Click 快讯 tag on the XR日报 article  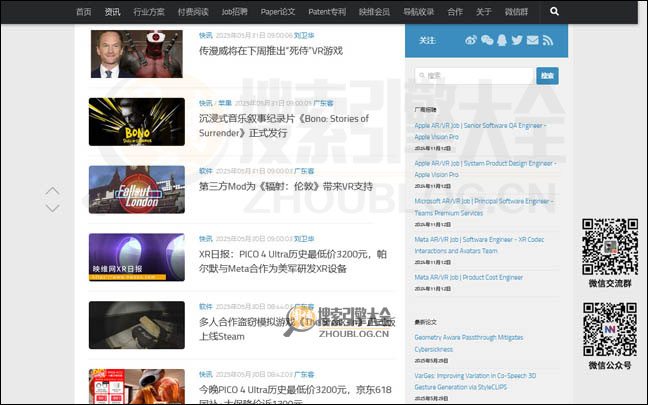[205, 239]
